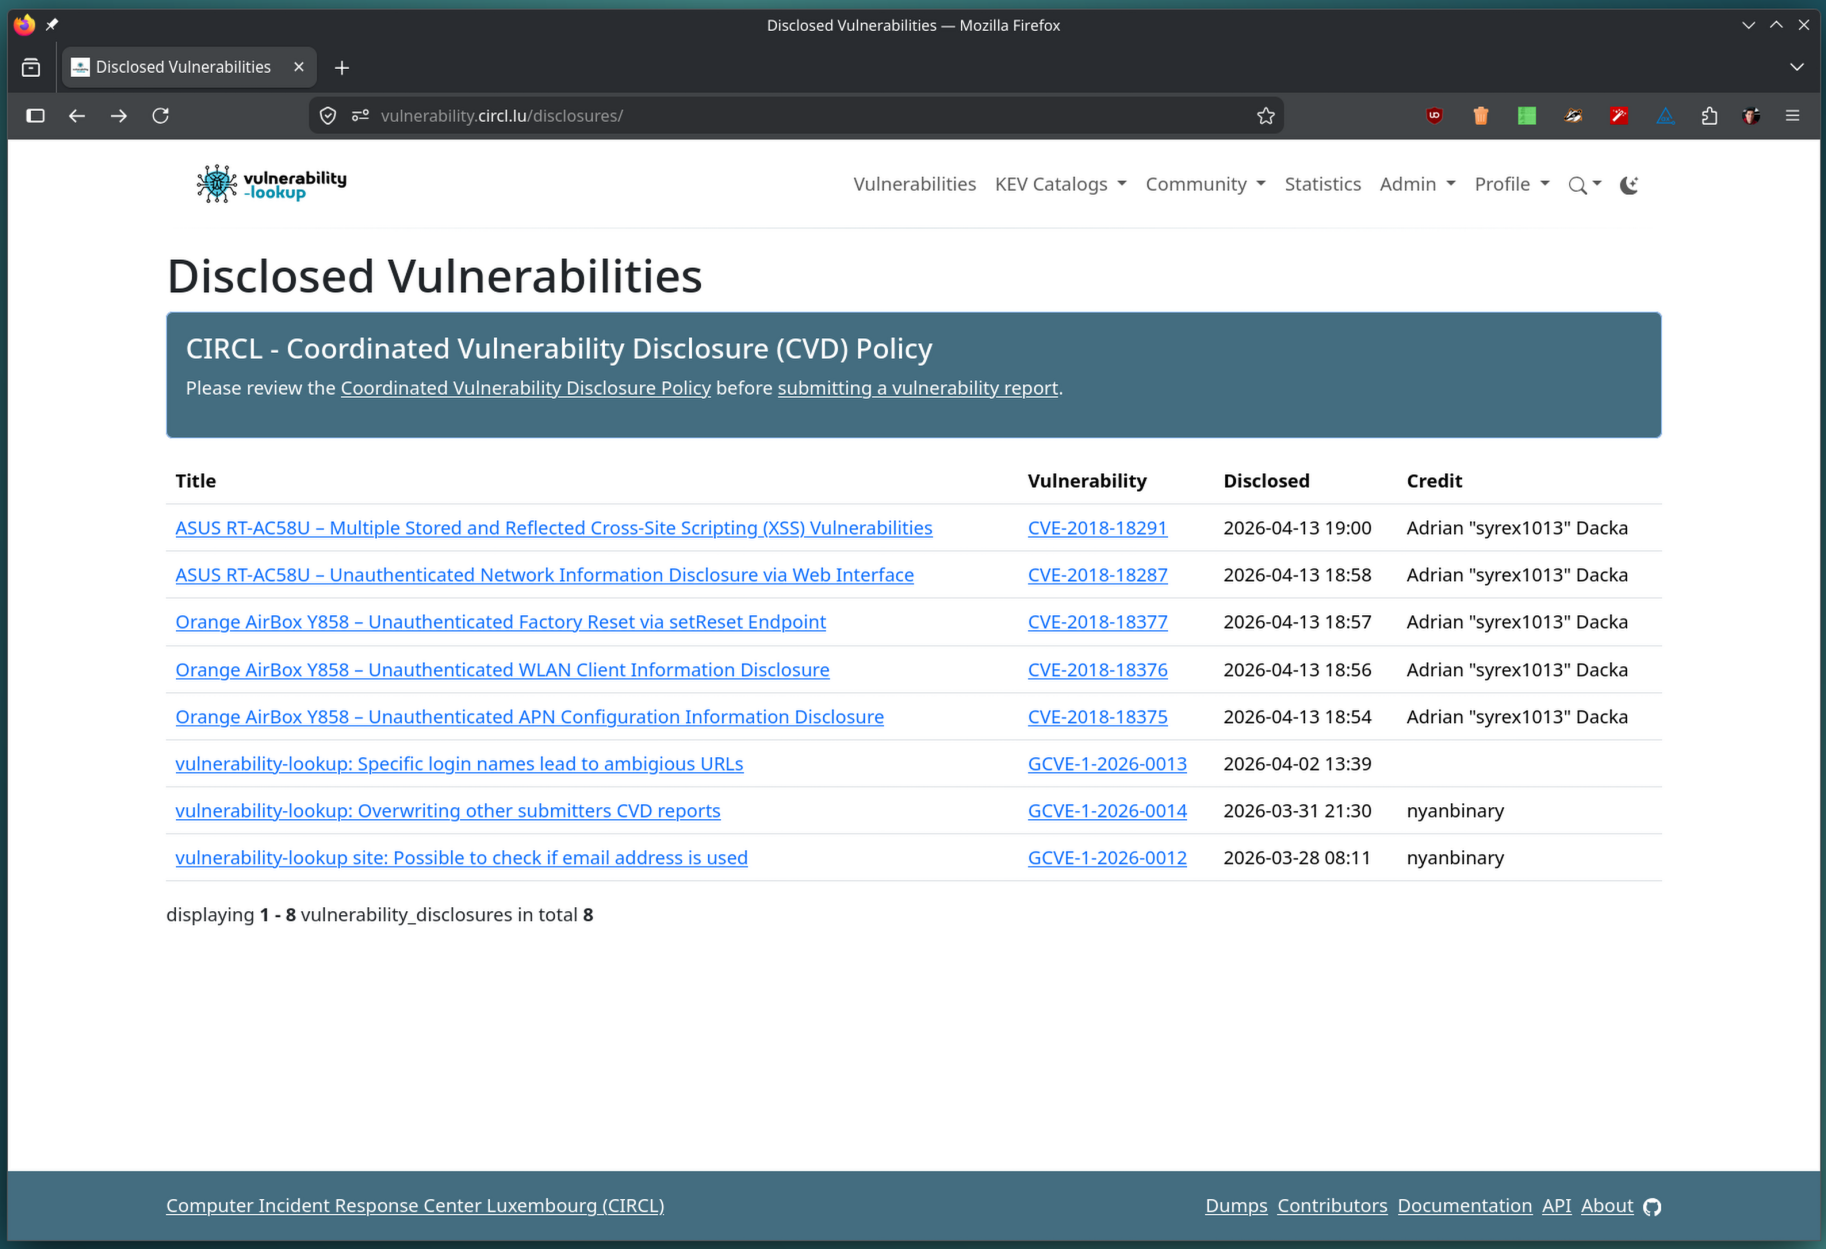Expand the KEV Catalogs dropdown
The height and width of the screenshot is (1249, 1826).
1060,184
